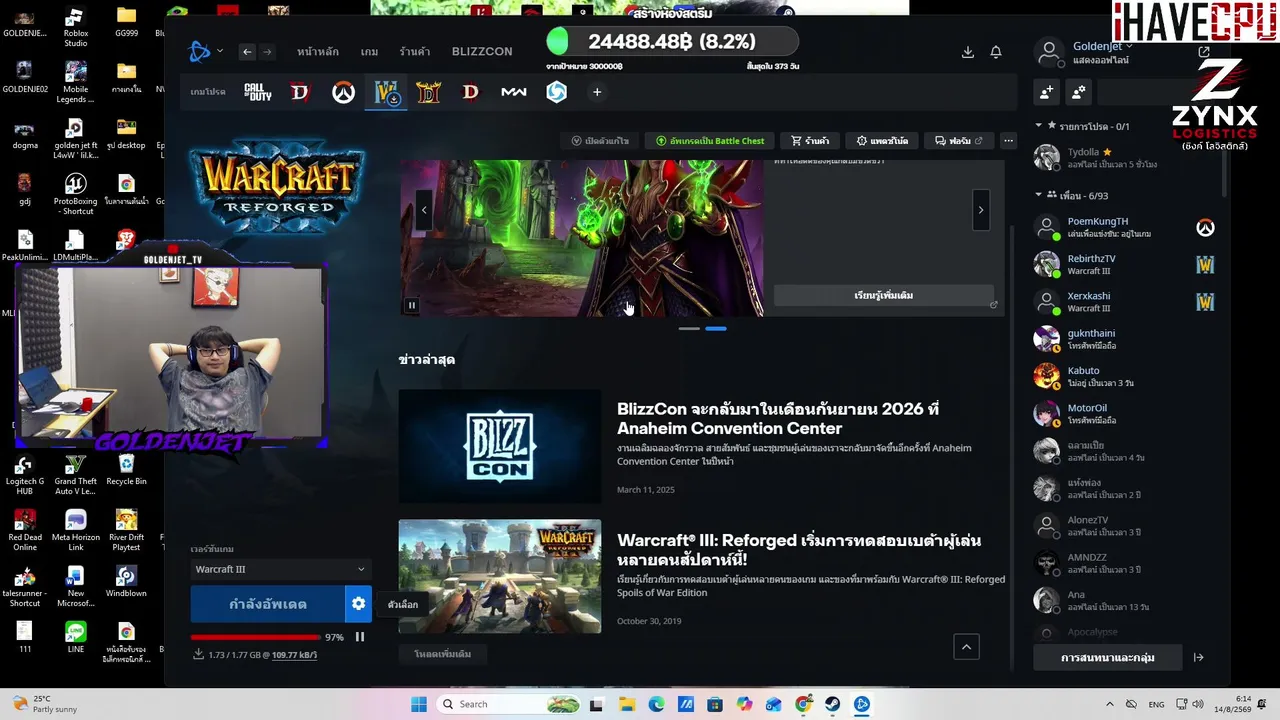The image size is (1280, 720).
Task: Open the downloads icon in the header
Action: click(967, 52)
